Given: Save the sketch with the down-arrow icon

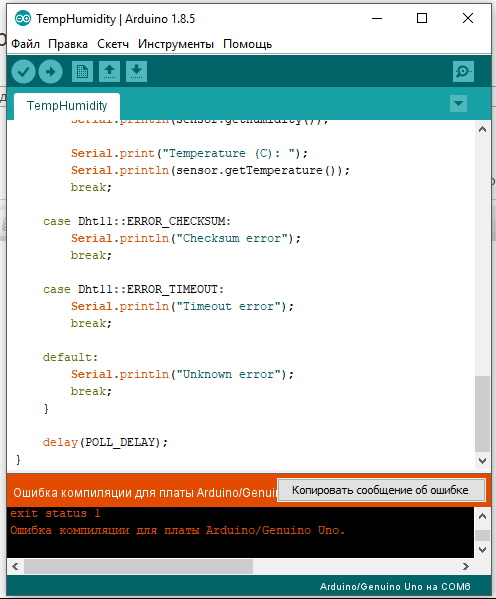Looking at the screenshot, I should pos(136,71).
